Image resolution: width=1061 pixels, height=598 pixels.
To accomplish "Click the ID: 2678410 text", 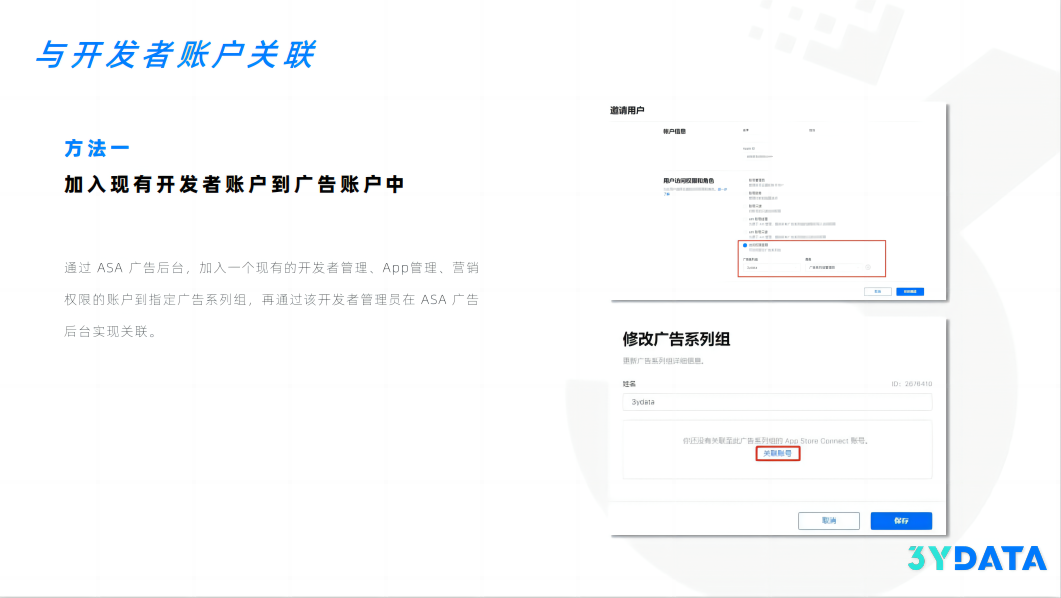I will 911,384.
